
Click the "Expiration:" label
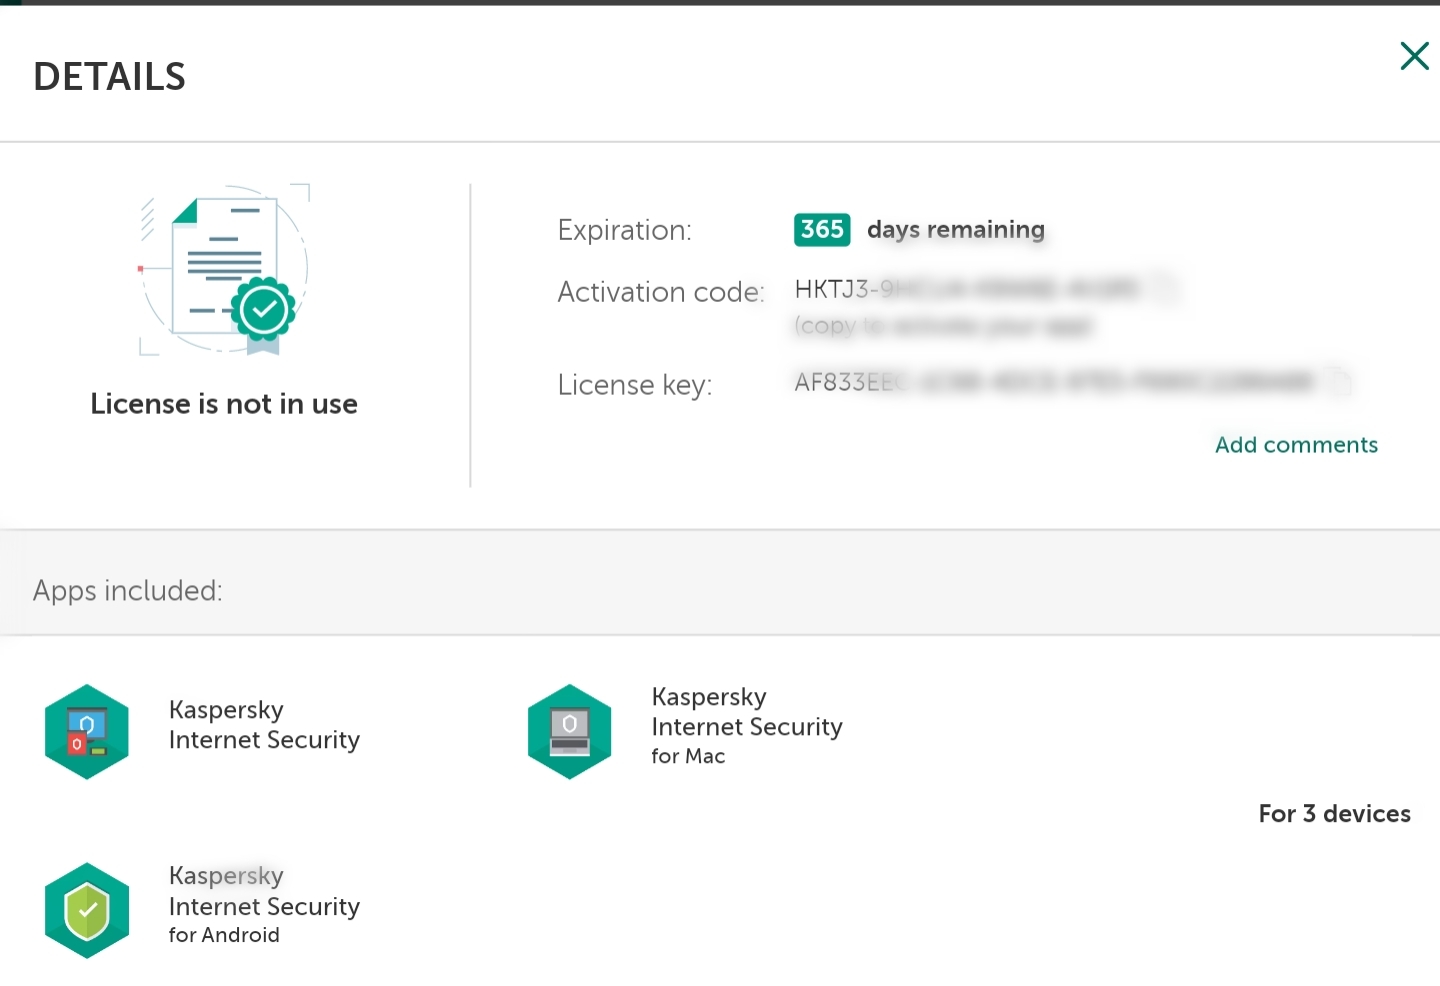coord(624,231)
